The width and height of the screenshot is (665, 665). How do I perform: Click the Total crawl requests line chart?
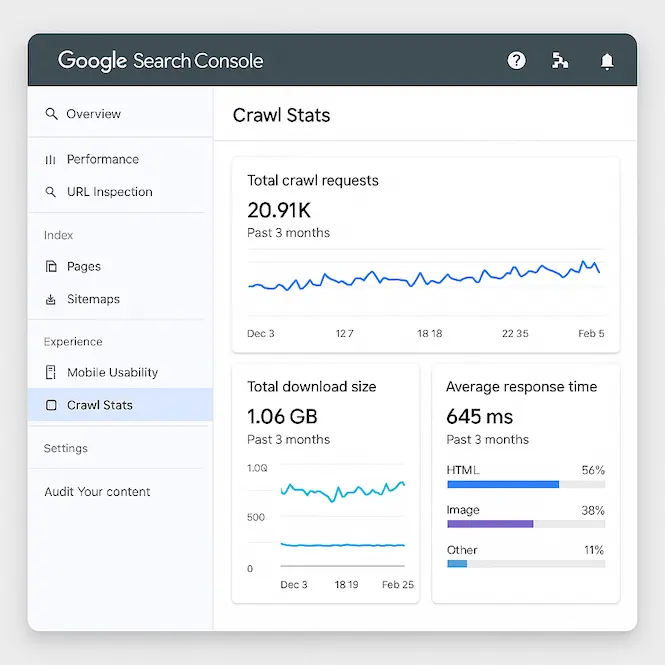(x=425, y=278)
